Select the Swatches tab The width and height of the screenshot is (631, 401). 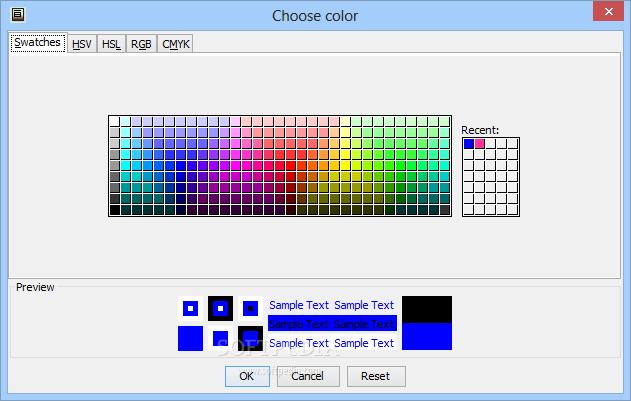click(x=38, y=42)
